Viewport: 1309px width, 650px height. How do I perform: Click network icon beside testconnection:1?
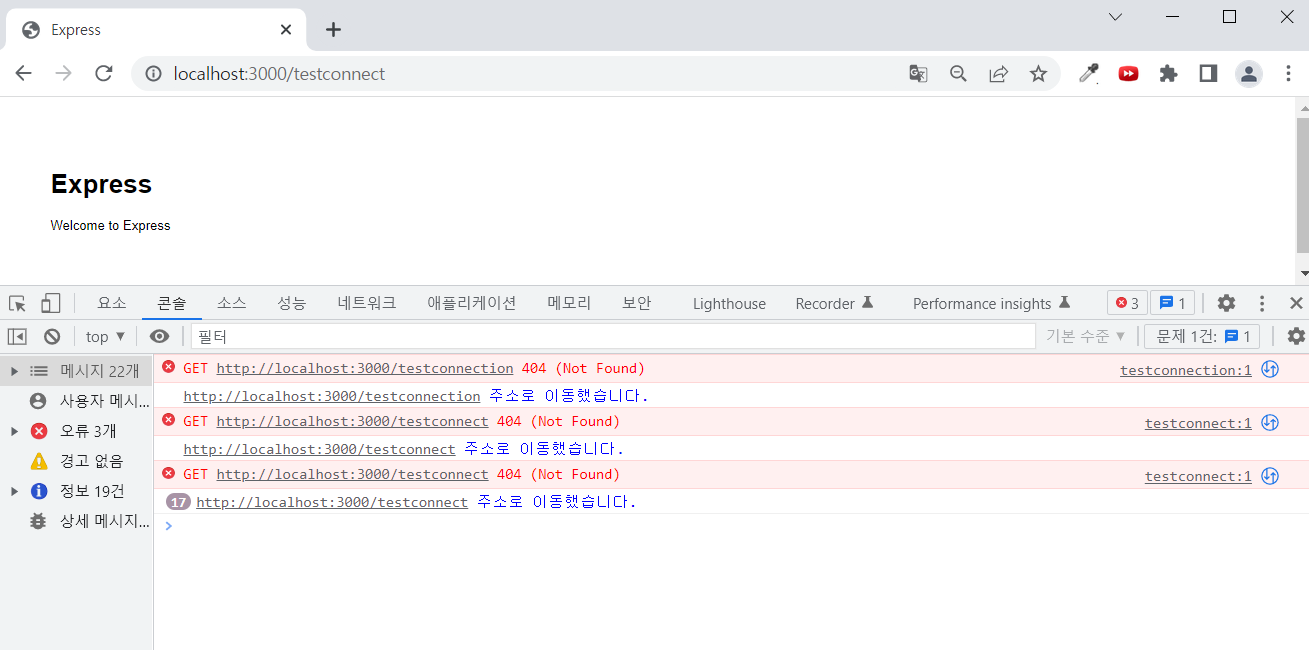(x=1270, y=369)
